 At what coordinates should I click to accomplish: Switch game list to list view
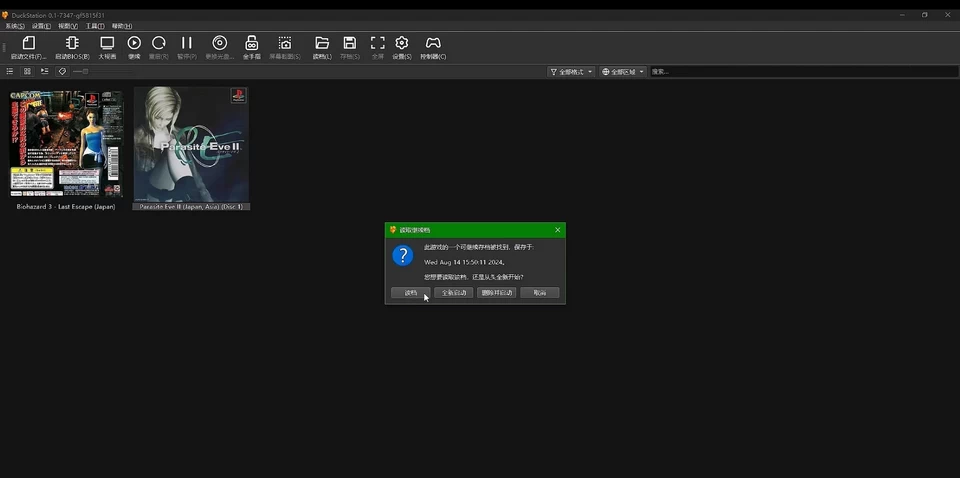pos(10,72)
